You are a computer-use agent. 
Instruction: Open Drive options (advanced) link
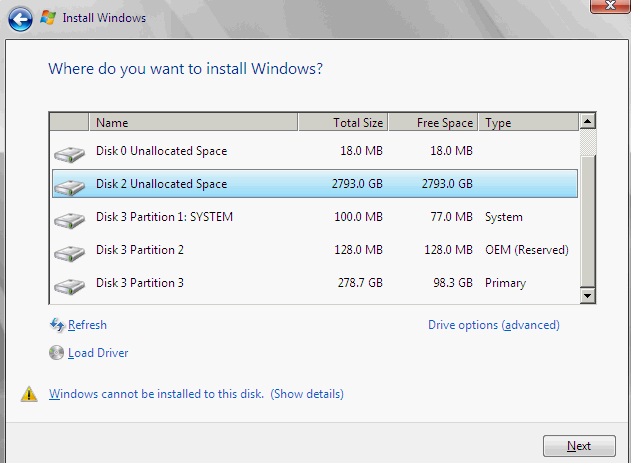pyautogui.click(x=493, y=325)
